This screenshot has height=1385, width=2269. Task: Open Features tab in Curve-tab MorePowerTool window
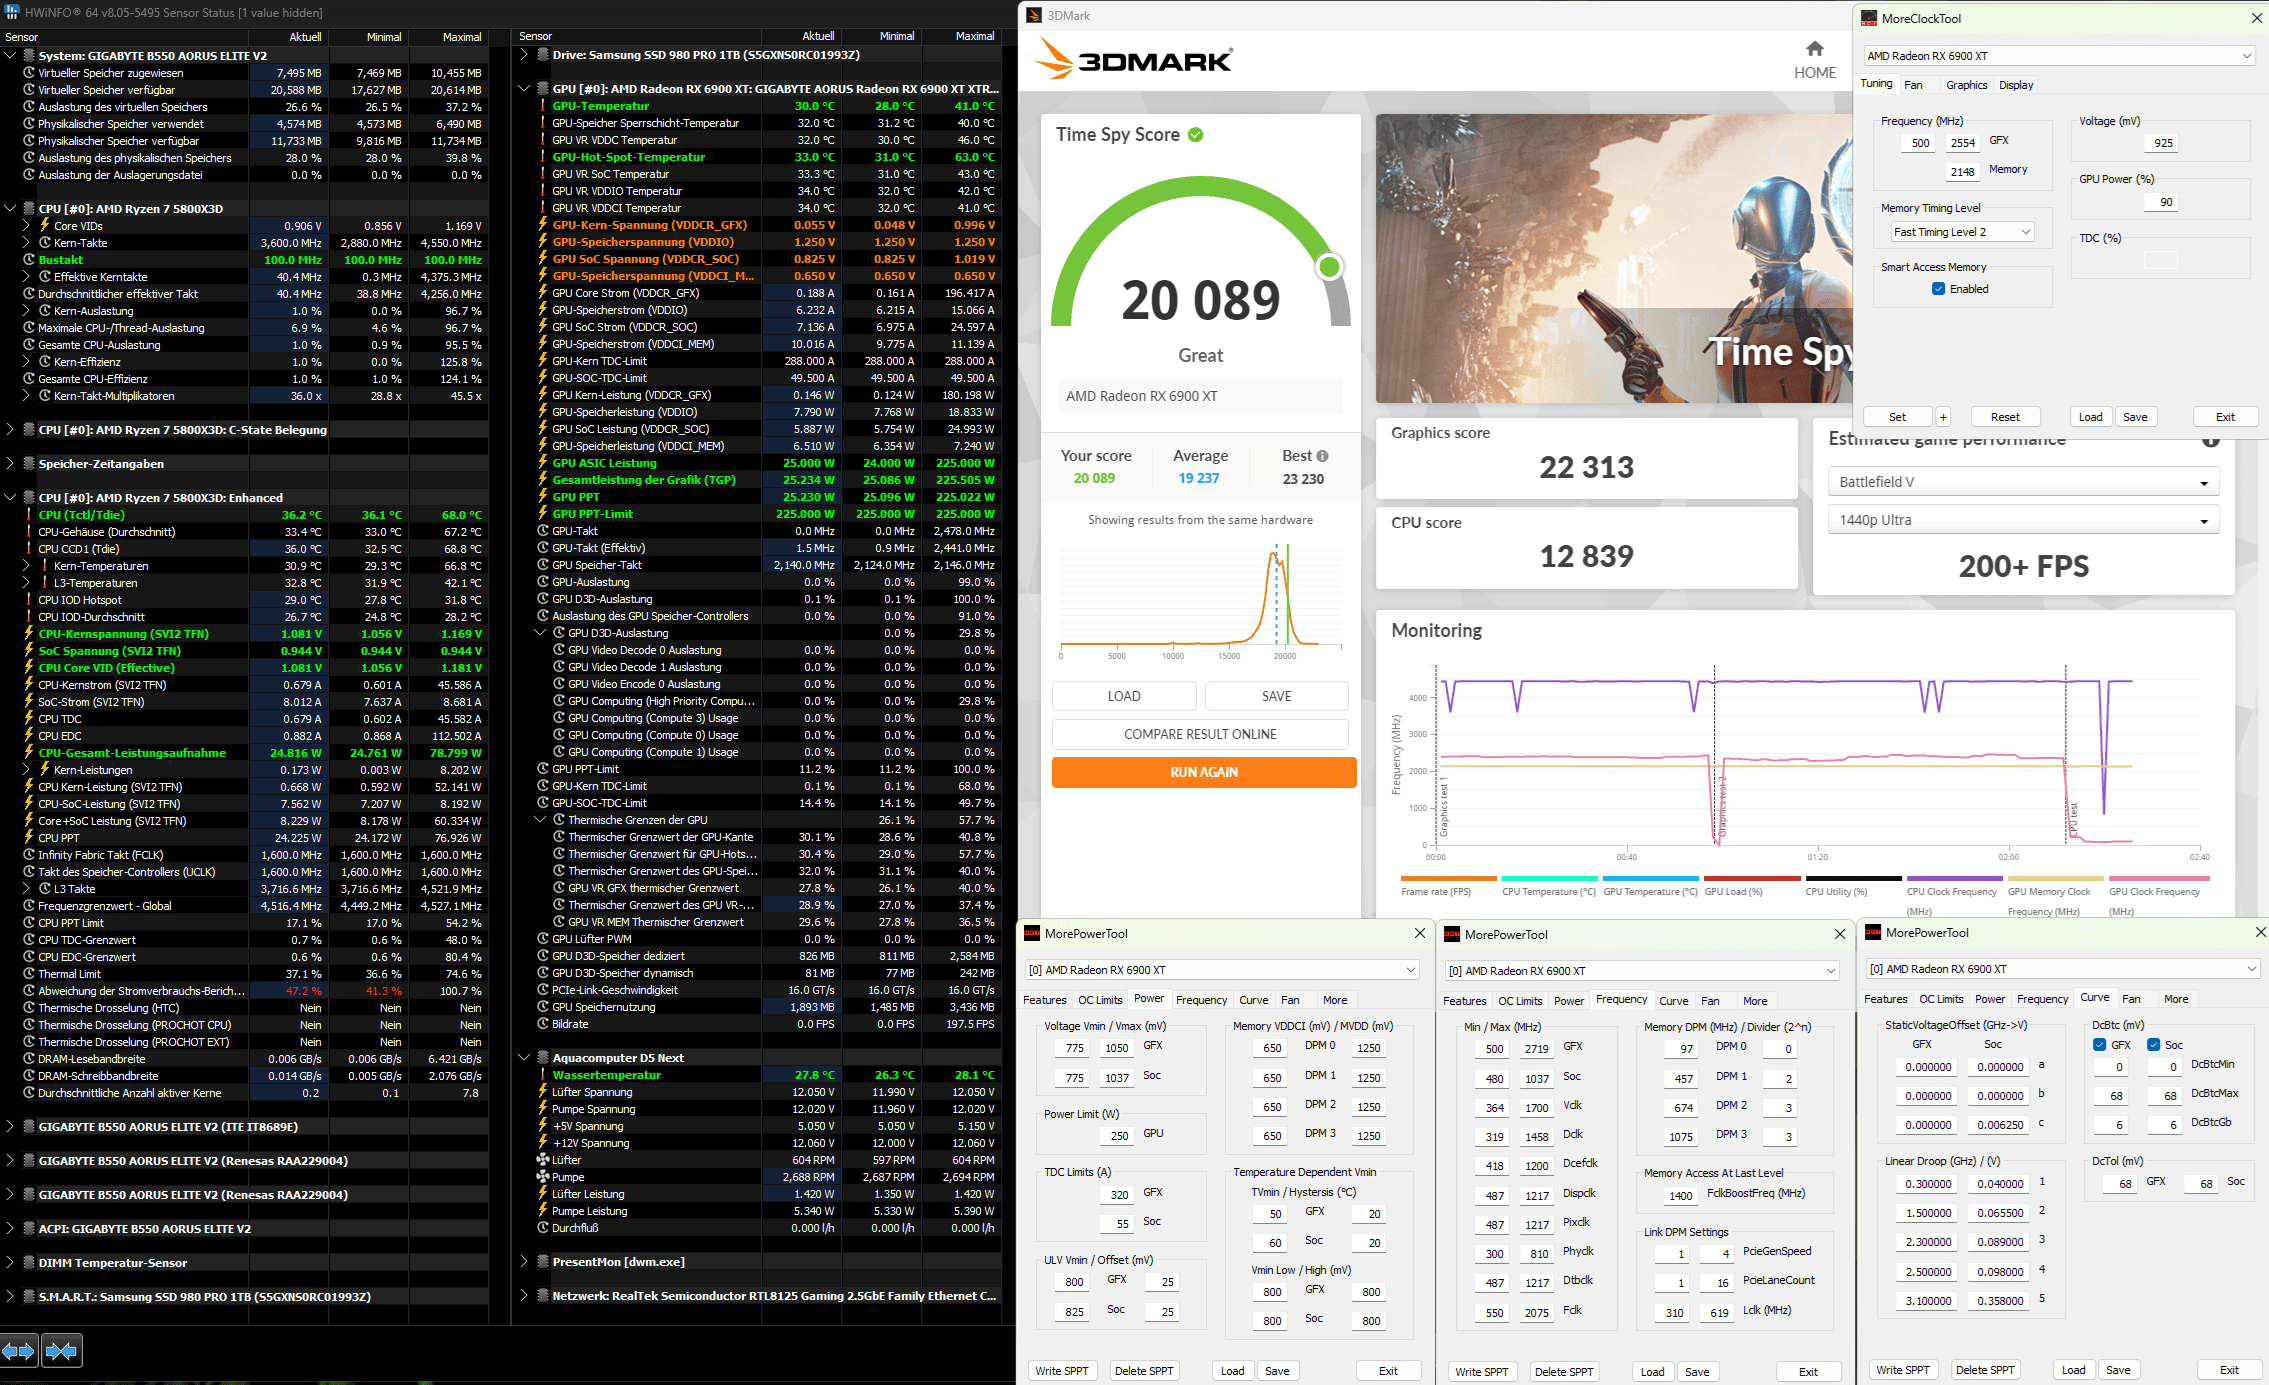click(1886, 999)
